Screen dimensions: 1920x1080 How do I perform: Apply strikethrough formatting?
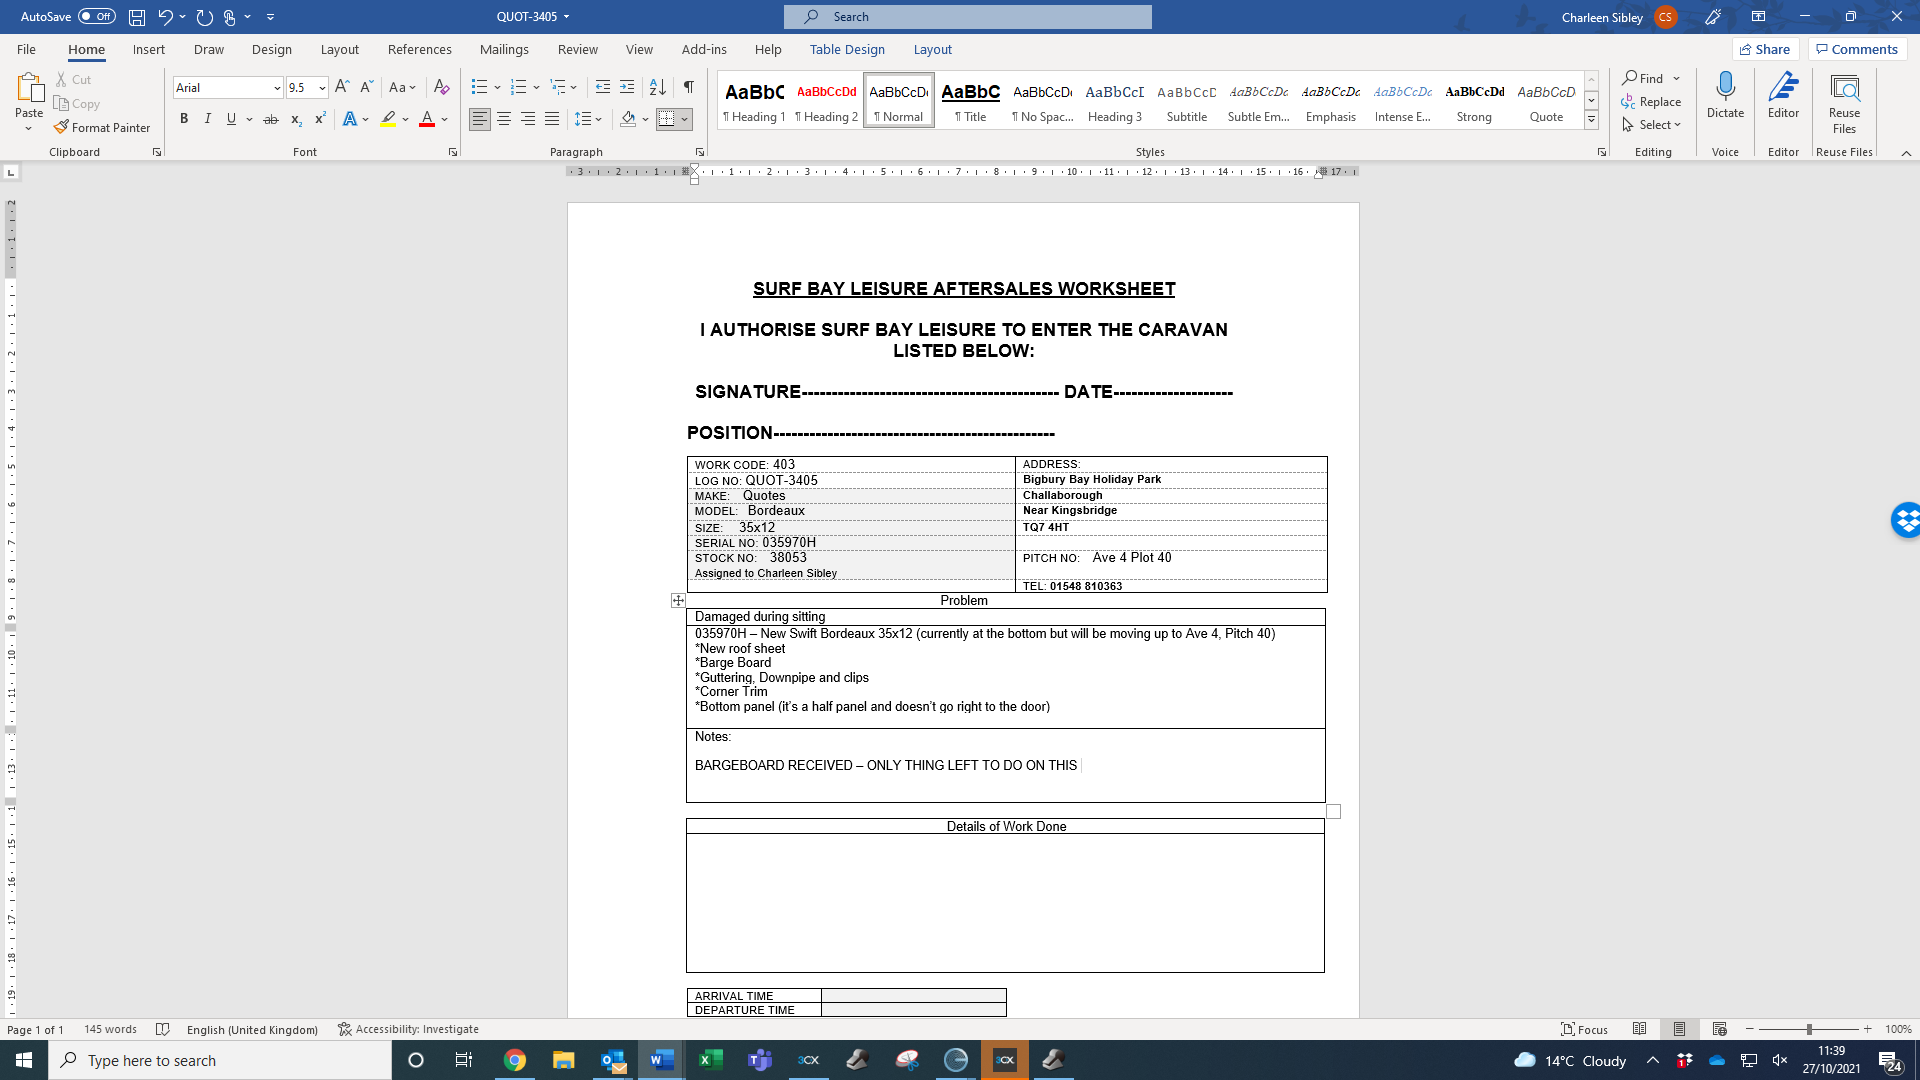(270, 119)
